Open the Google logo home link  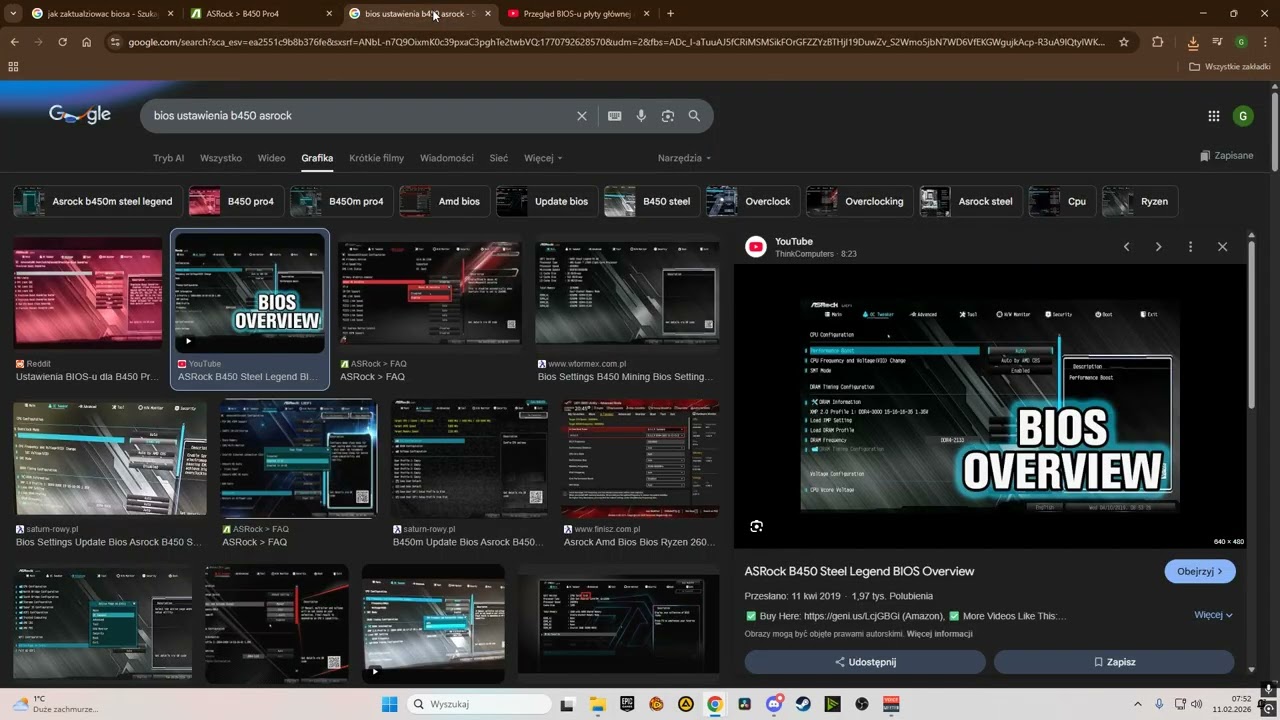(x=80, y=115)
